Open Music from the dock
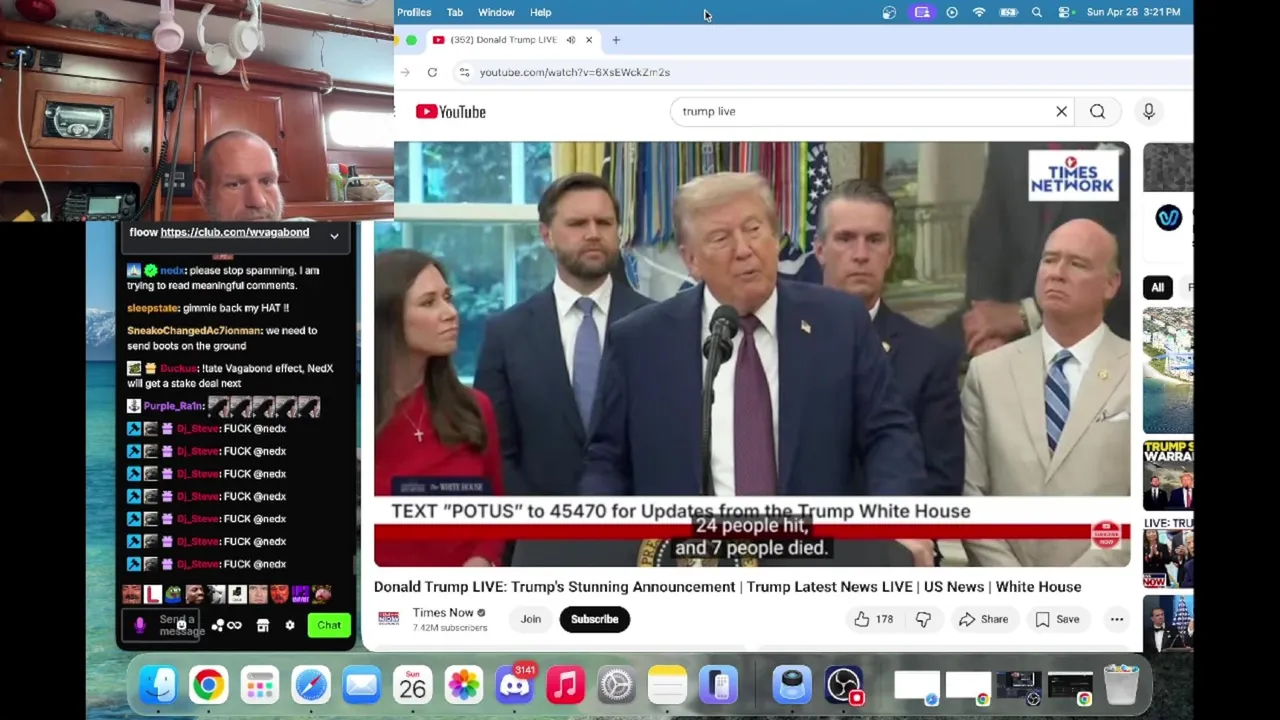This screenshot has width=1280, height=720. tap(565, 685)
